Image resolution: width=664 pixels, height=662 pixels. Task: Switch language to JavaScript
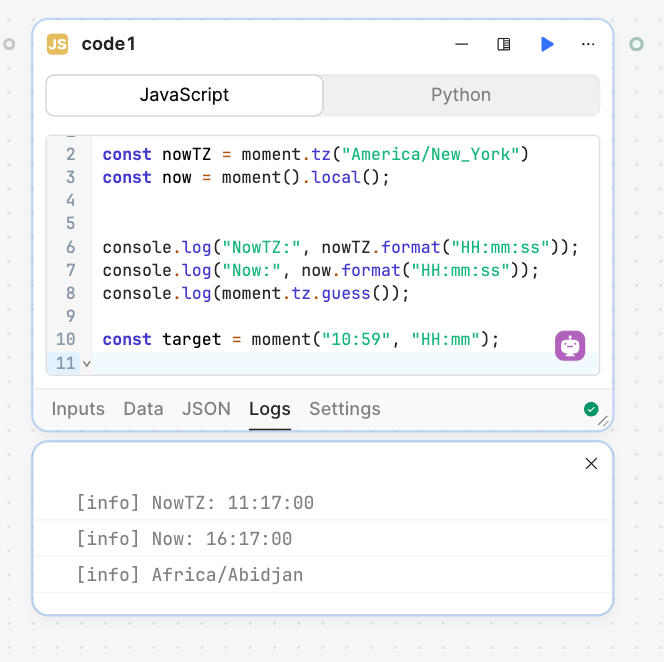click(184, 95)
